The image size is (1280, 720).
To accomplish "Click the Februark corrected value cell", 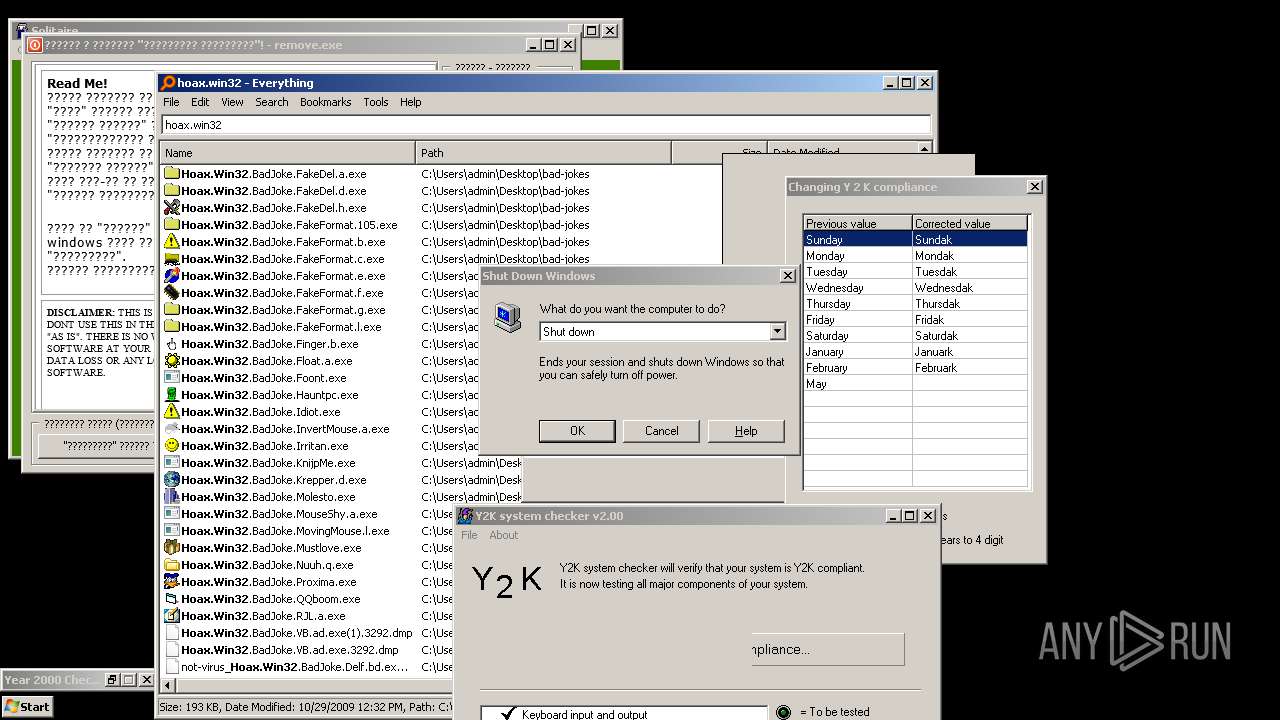I will [x=969, y=368].
